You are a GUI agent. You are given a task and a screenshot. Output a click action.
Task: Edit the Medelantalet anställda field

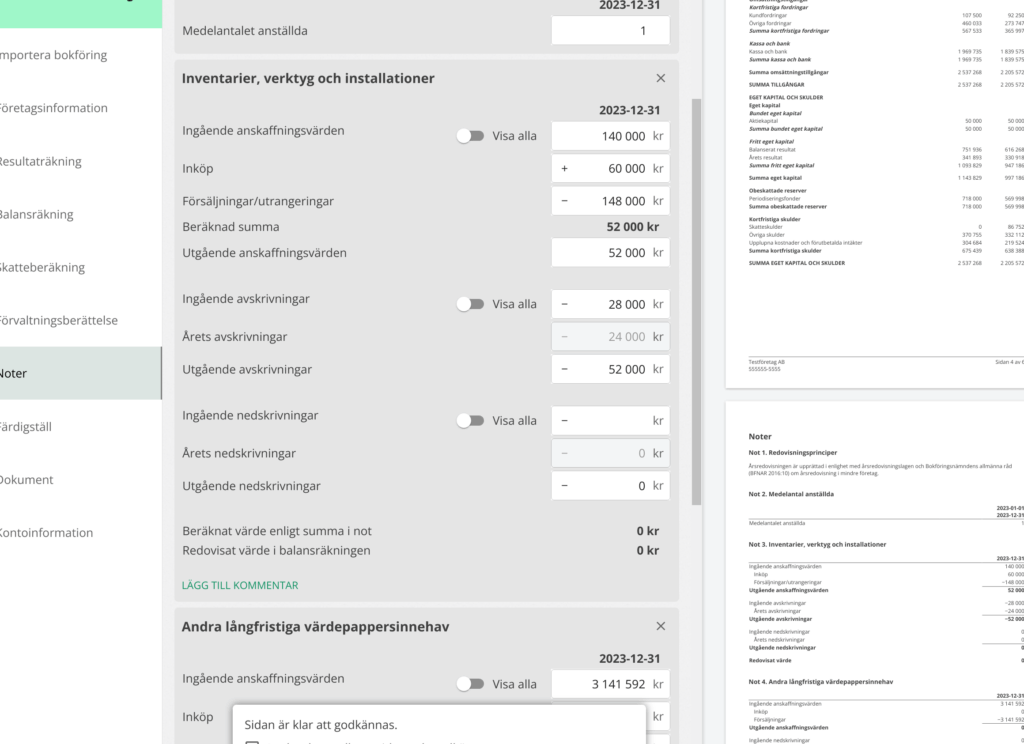pos(611,31)
